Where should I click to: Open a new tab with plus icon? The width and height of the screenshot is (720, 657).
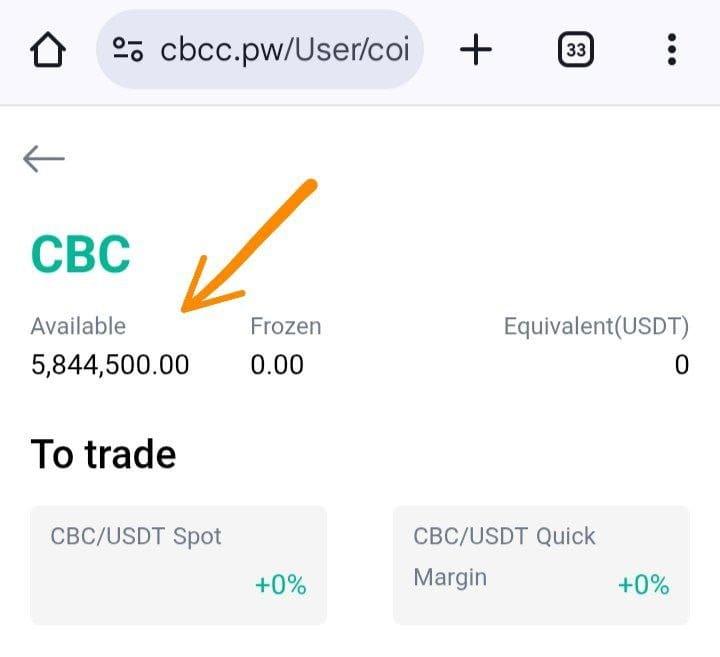tap(476, 50)
